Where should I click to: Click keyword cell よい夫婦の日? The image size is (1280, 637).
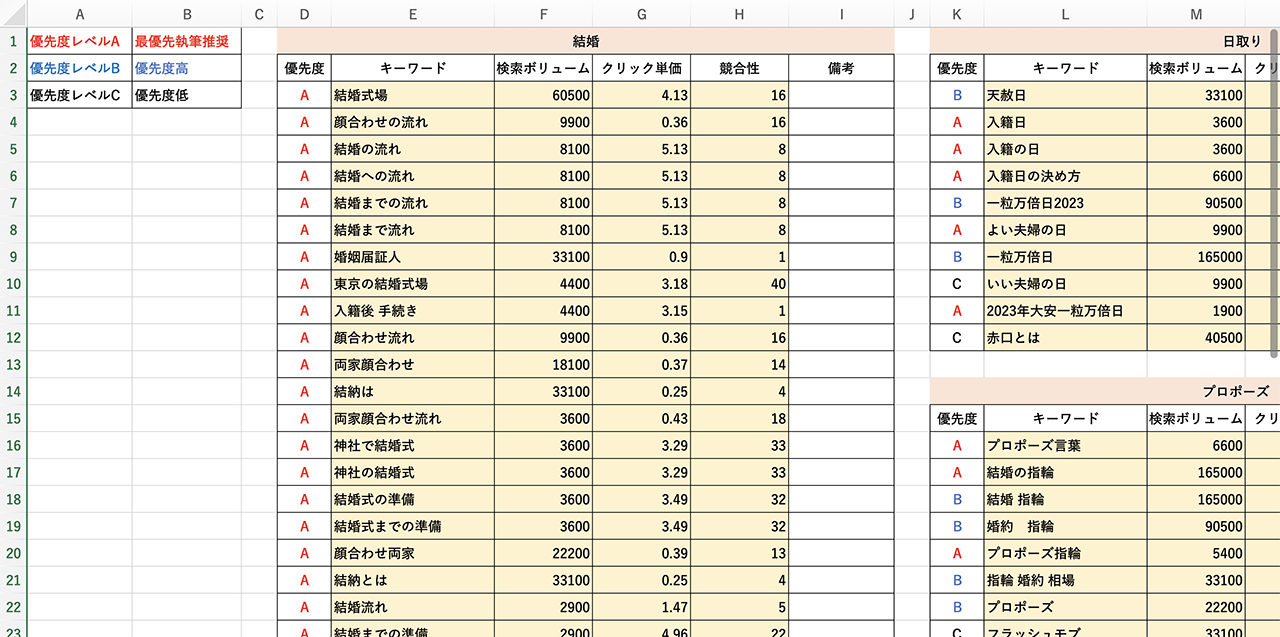click(1065, 230)
